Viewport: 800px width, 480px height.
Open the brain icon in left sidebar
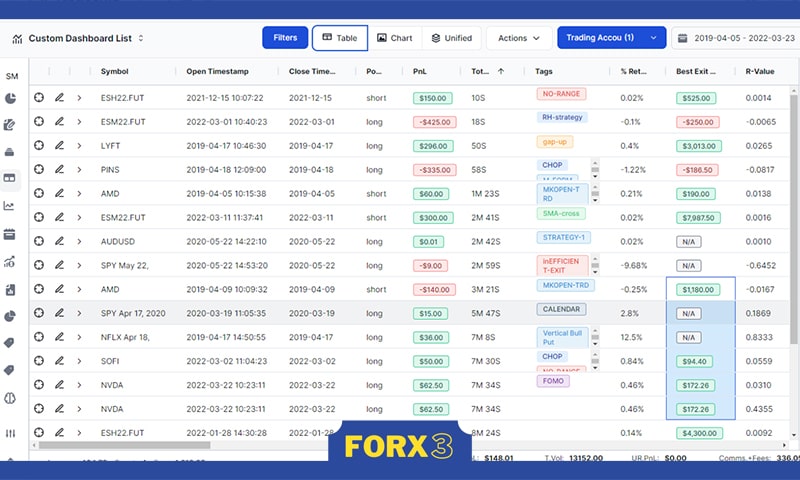point(11,397)
